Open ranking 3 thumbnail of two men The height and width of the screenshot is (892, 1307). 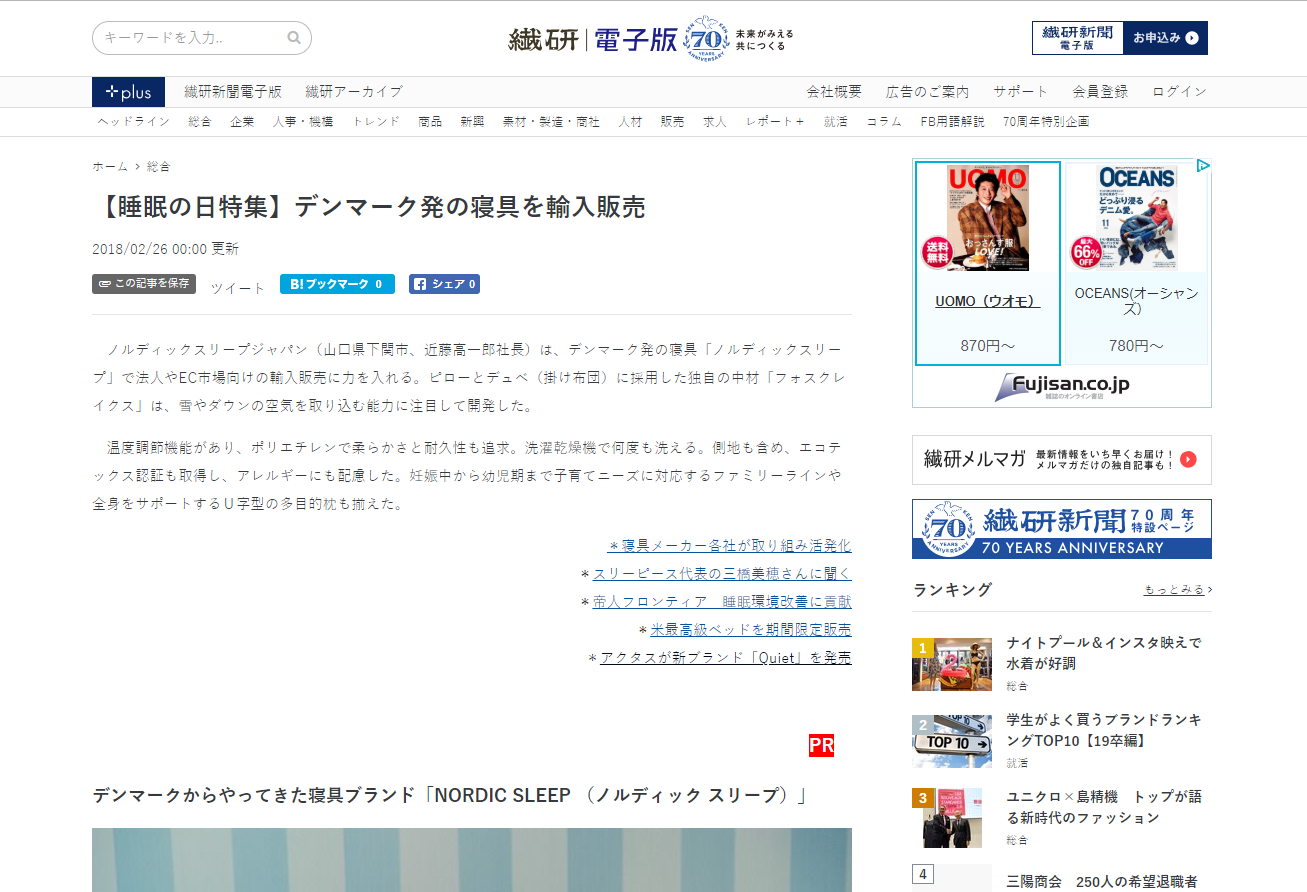click(x=952, y=818)
